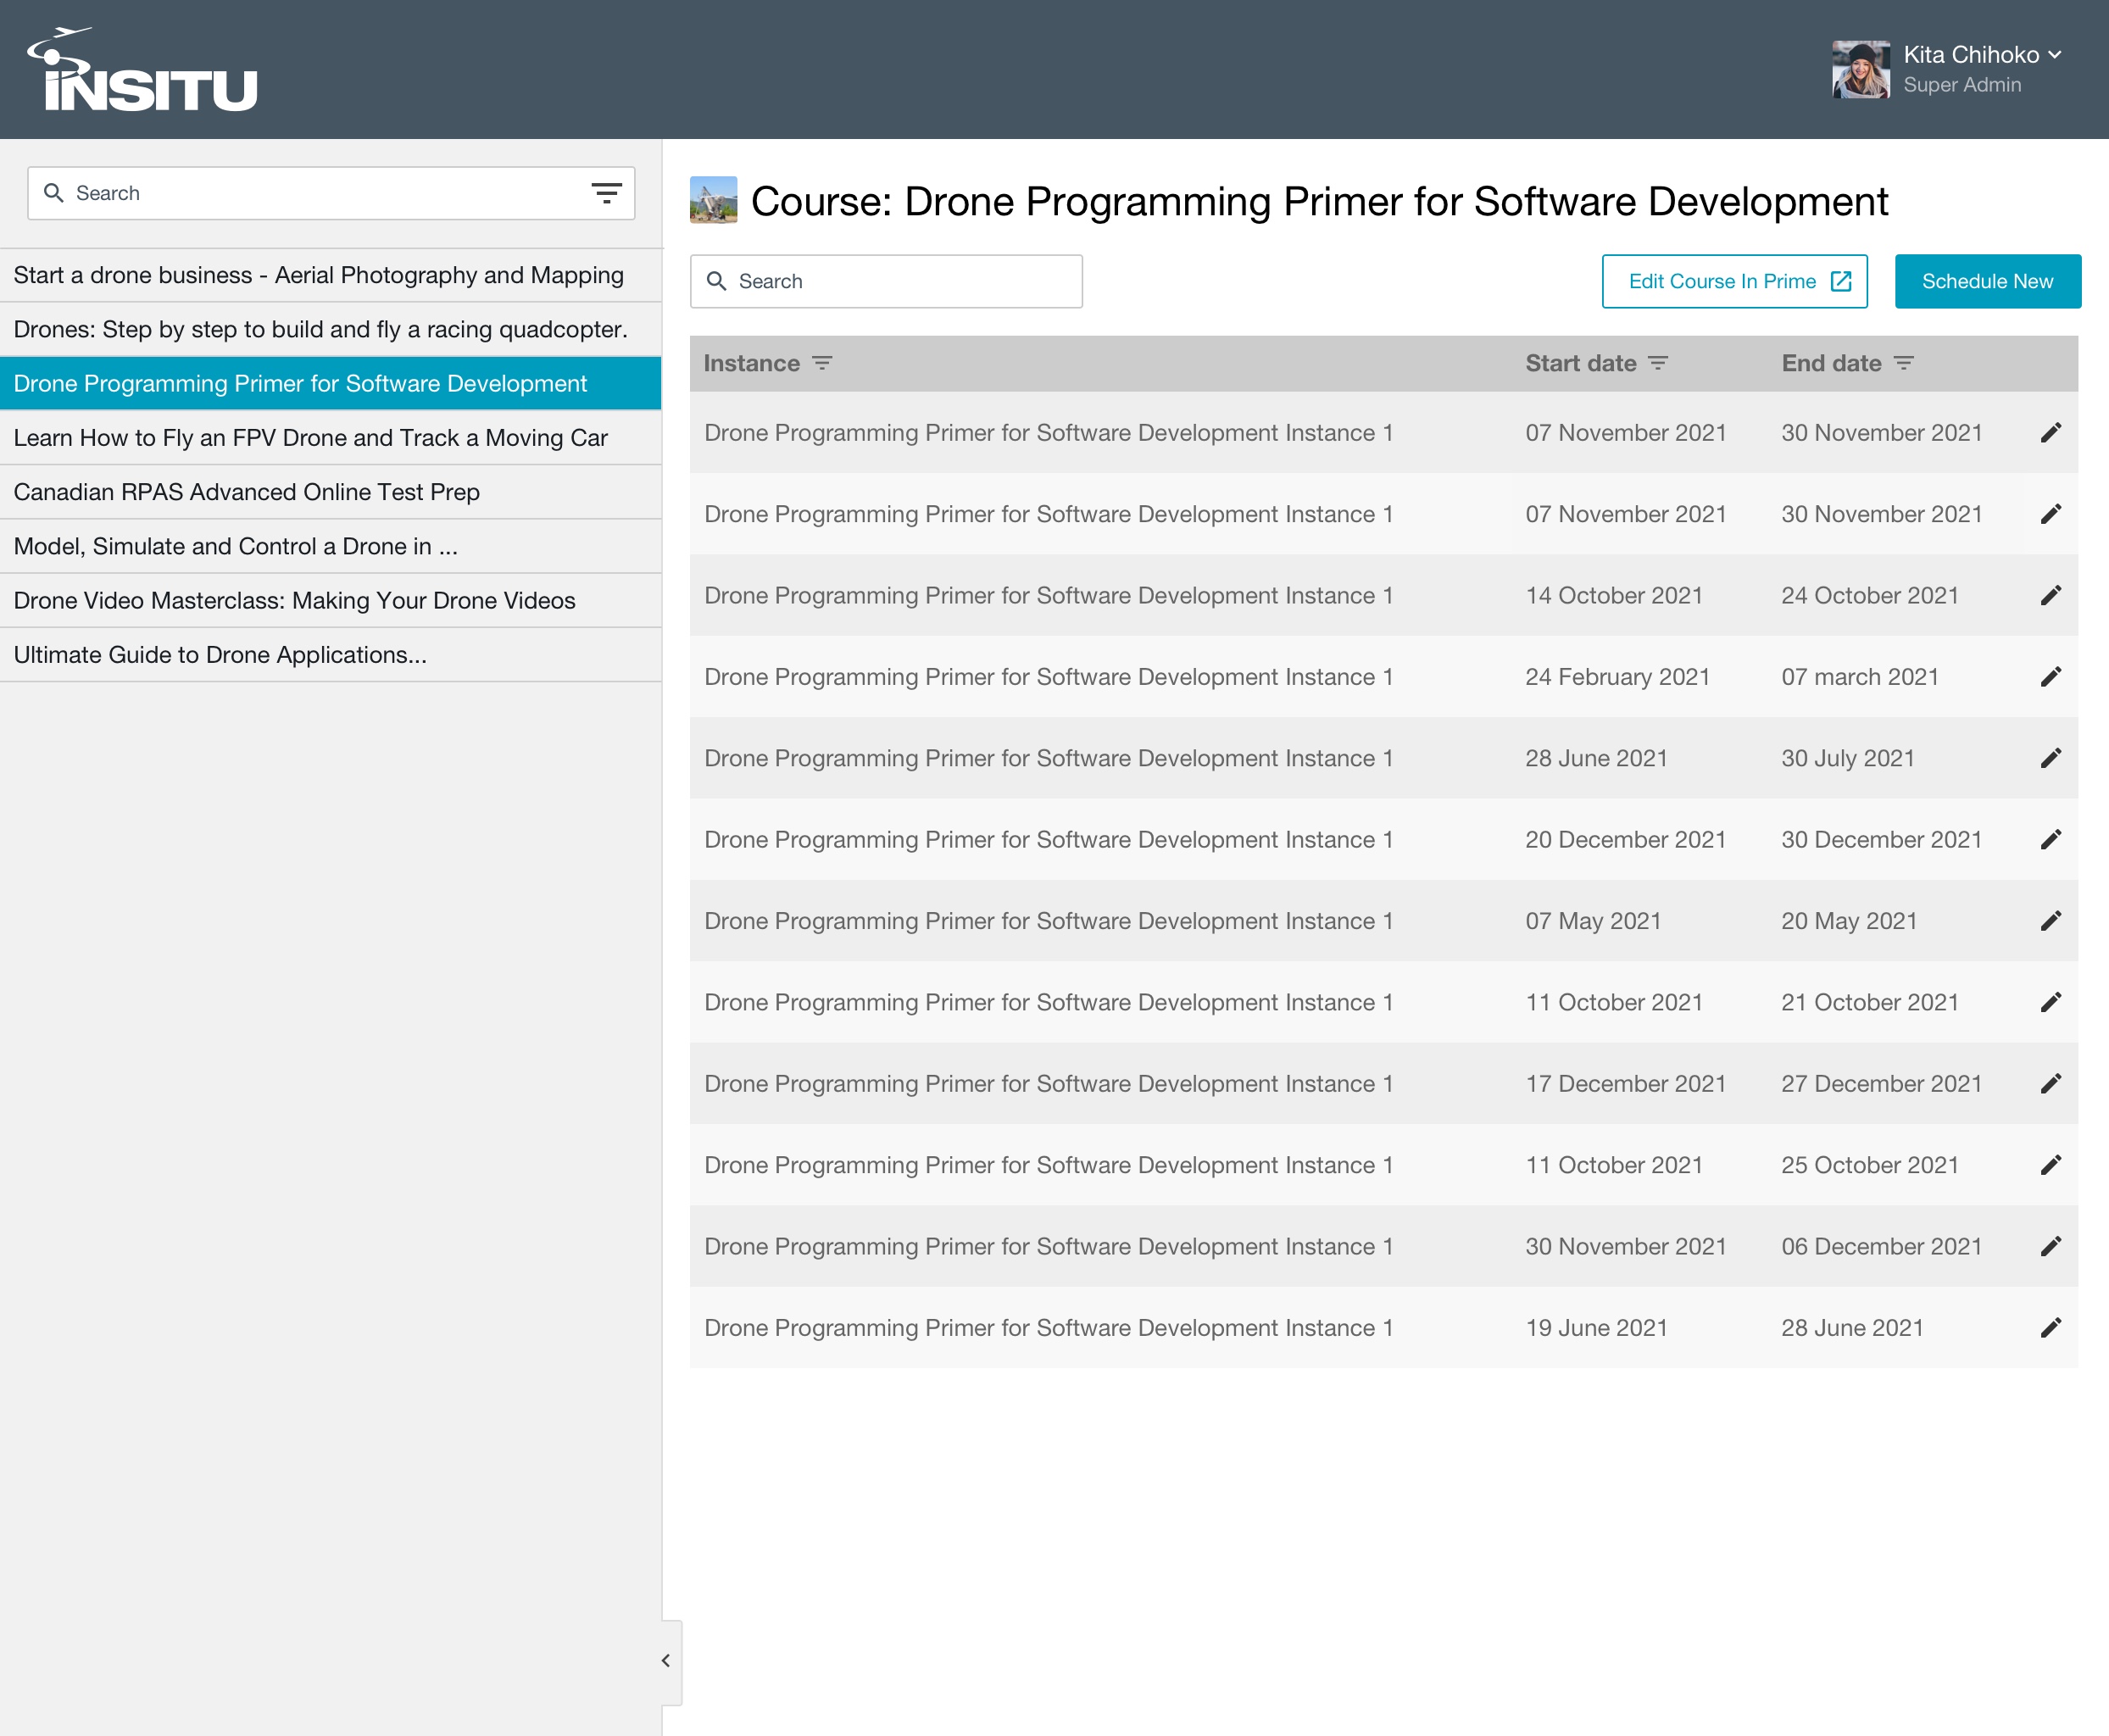Edit the instance starting 17 December 2021
2109x1736 pixels.
pos(2051,1084)
